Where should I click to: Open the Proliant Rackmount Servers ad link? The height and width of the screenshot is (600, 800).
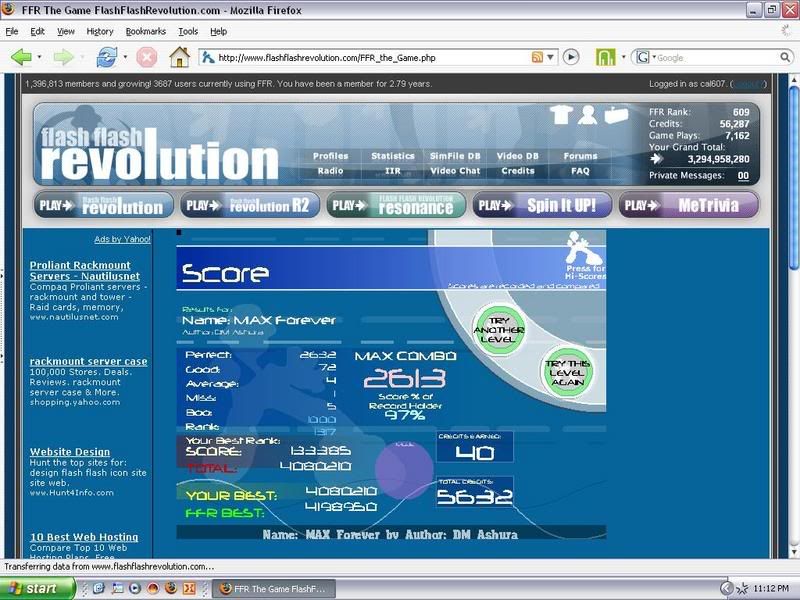(84, 270)
